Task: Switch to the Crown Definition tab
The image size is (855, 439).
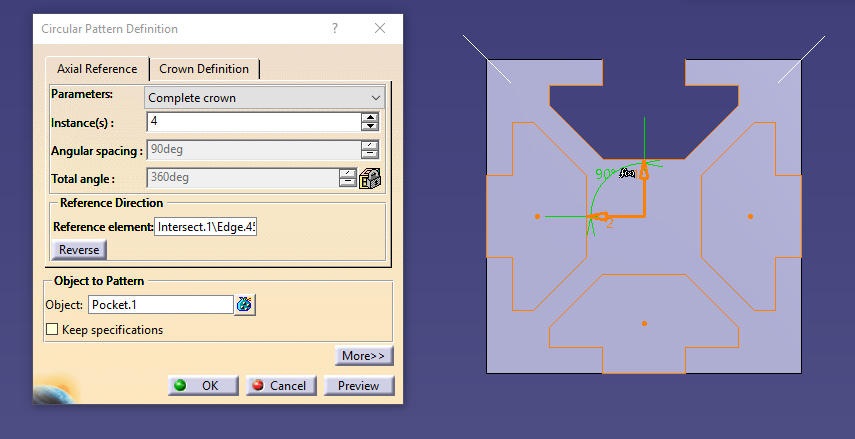Action: point(204,69)
